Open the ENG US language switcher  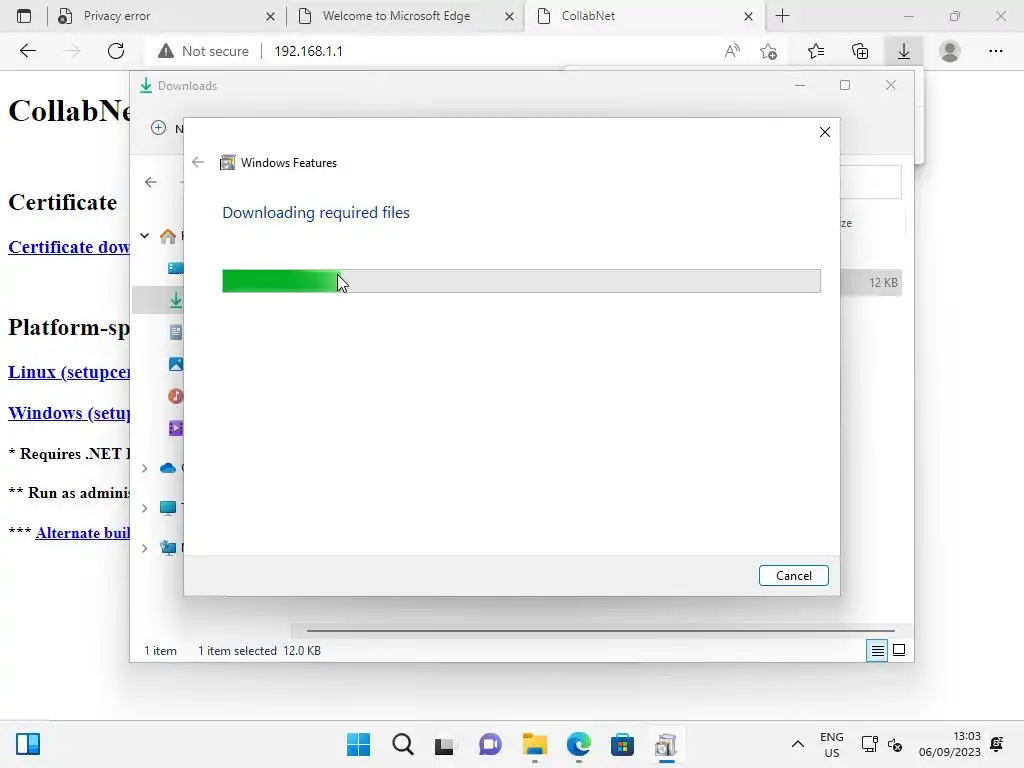(x=831, y=744)
